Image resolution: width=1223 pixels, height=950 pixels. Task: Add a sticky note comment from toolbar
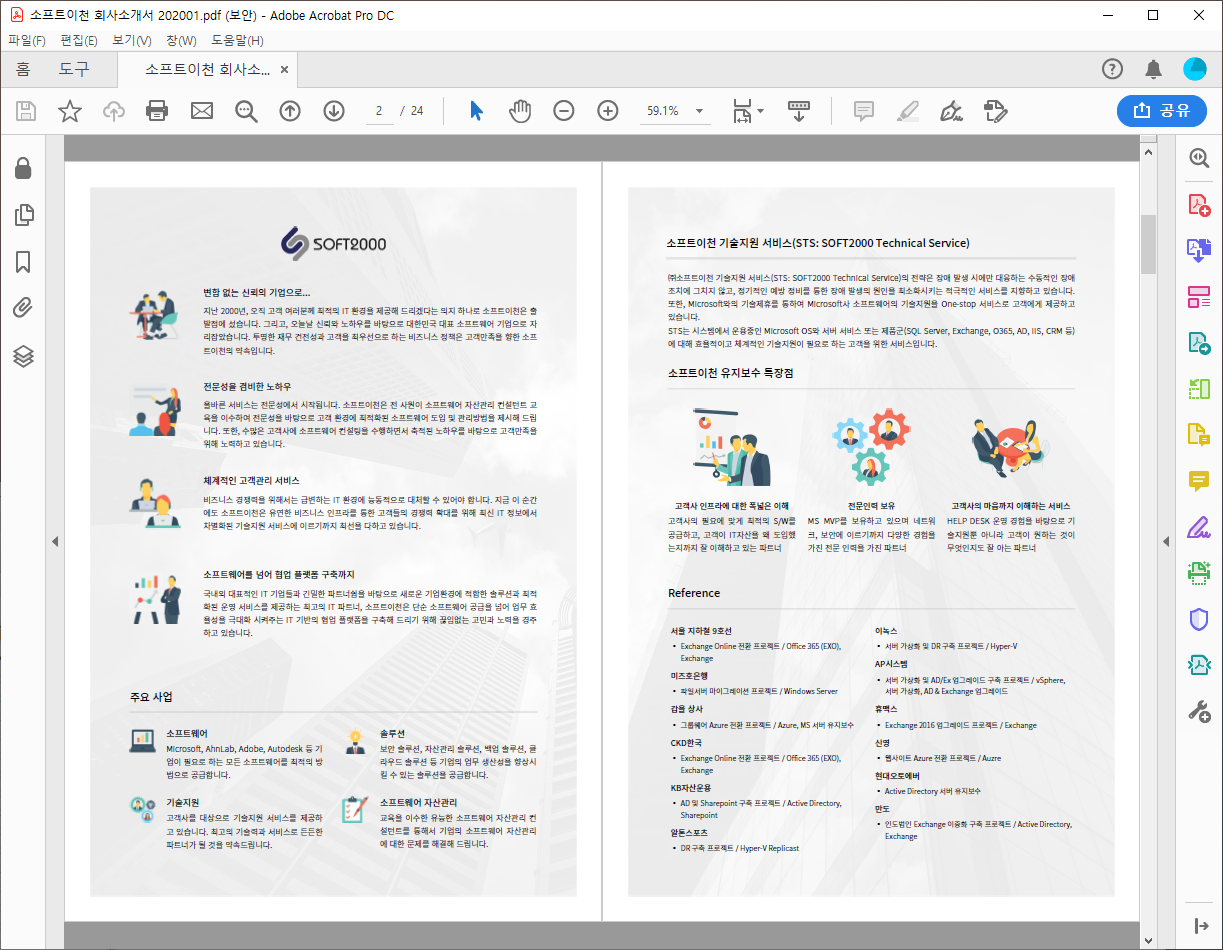tap(864, 111)
